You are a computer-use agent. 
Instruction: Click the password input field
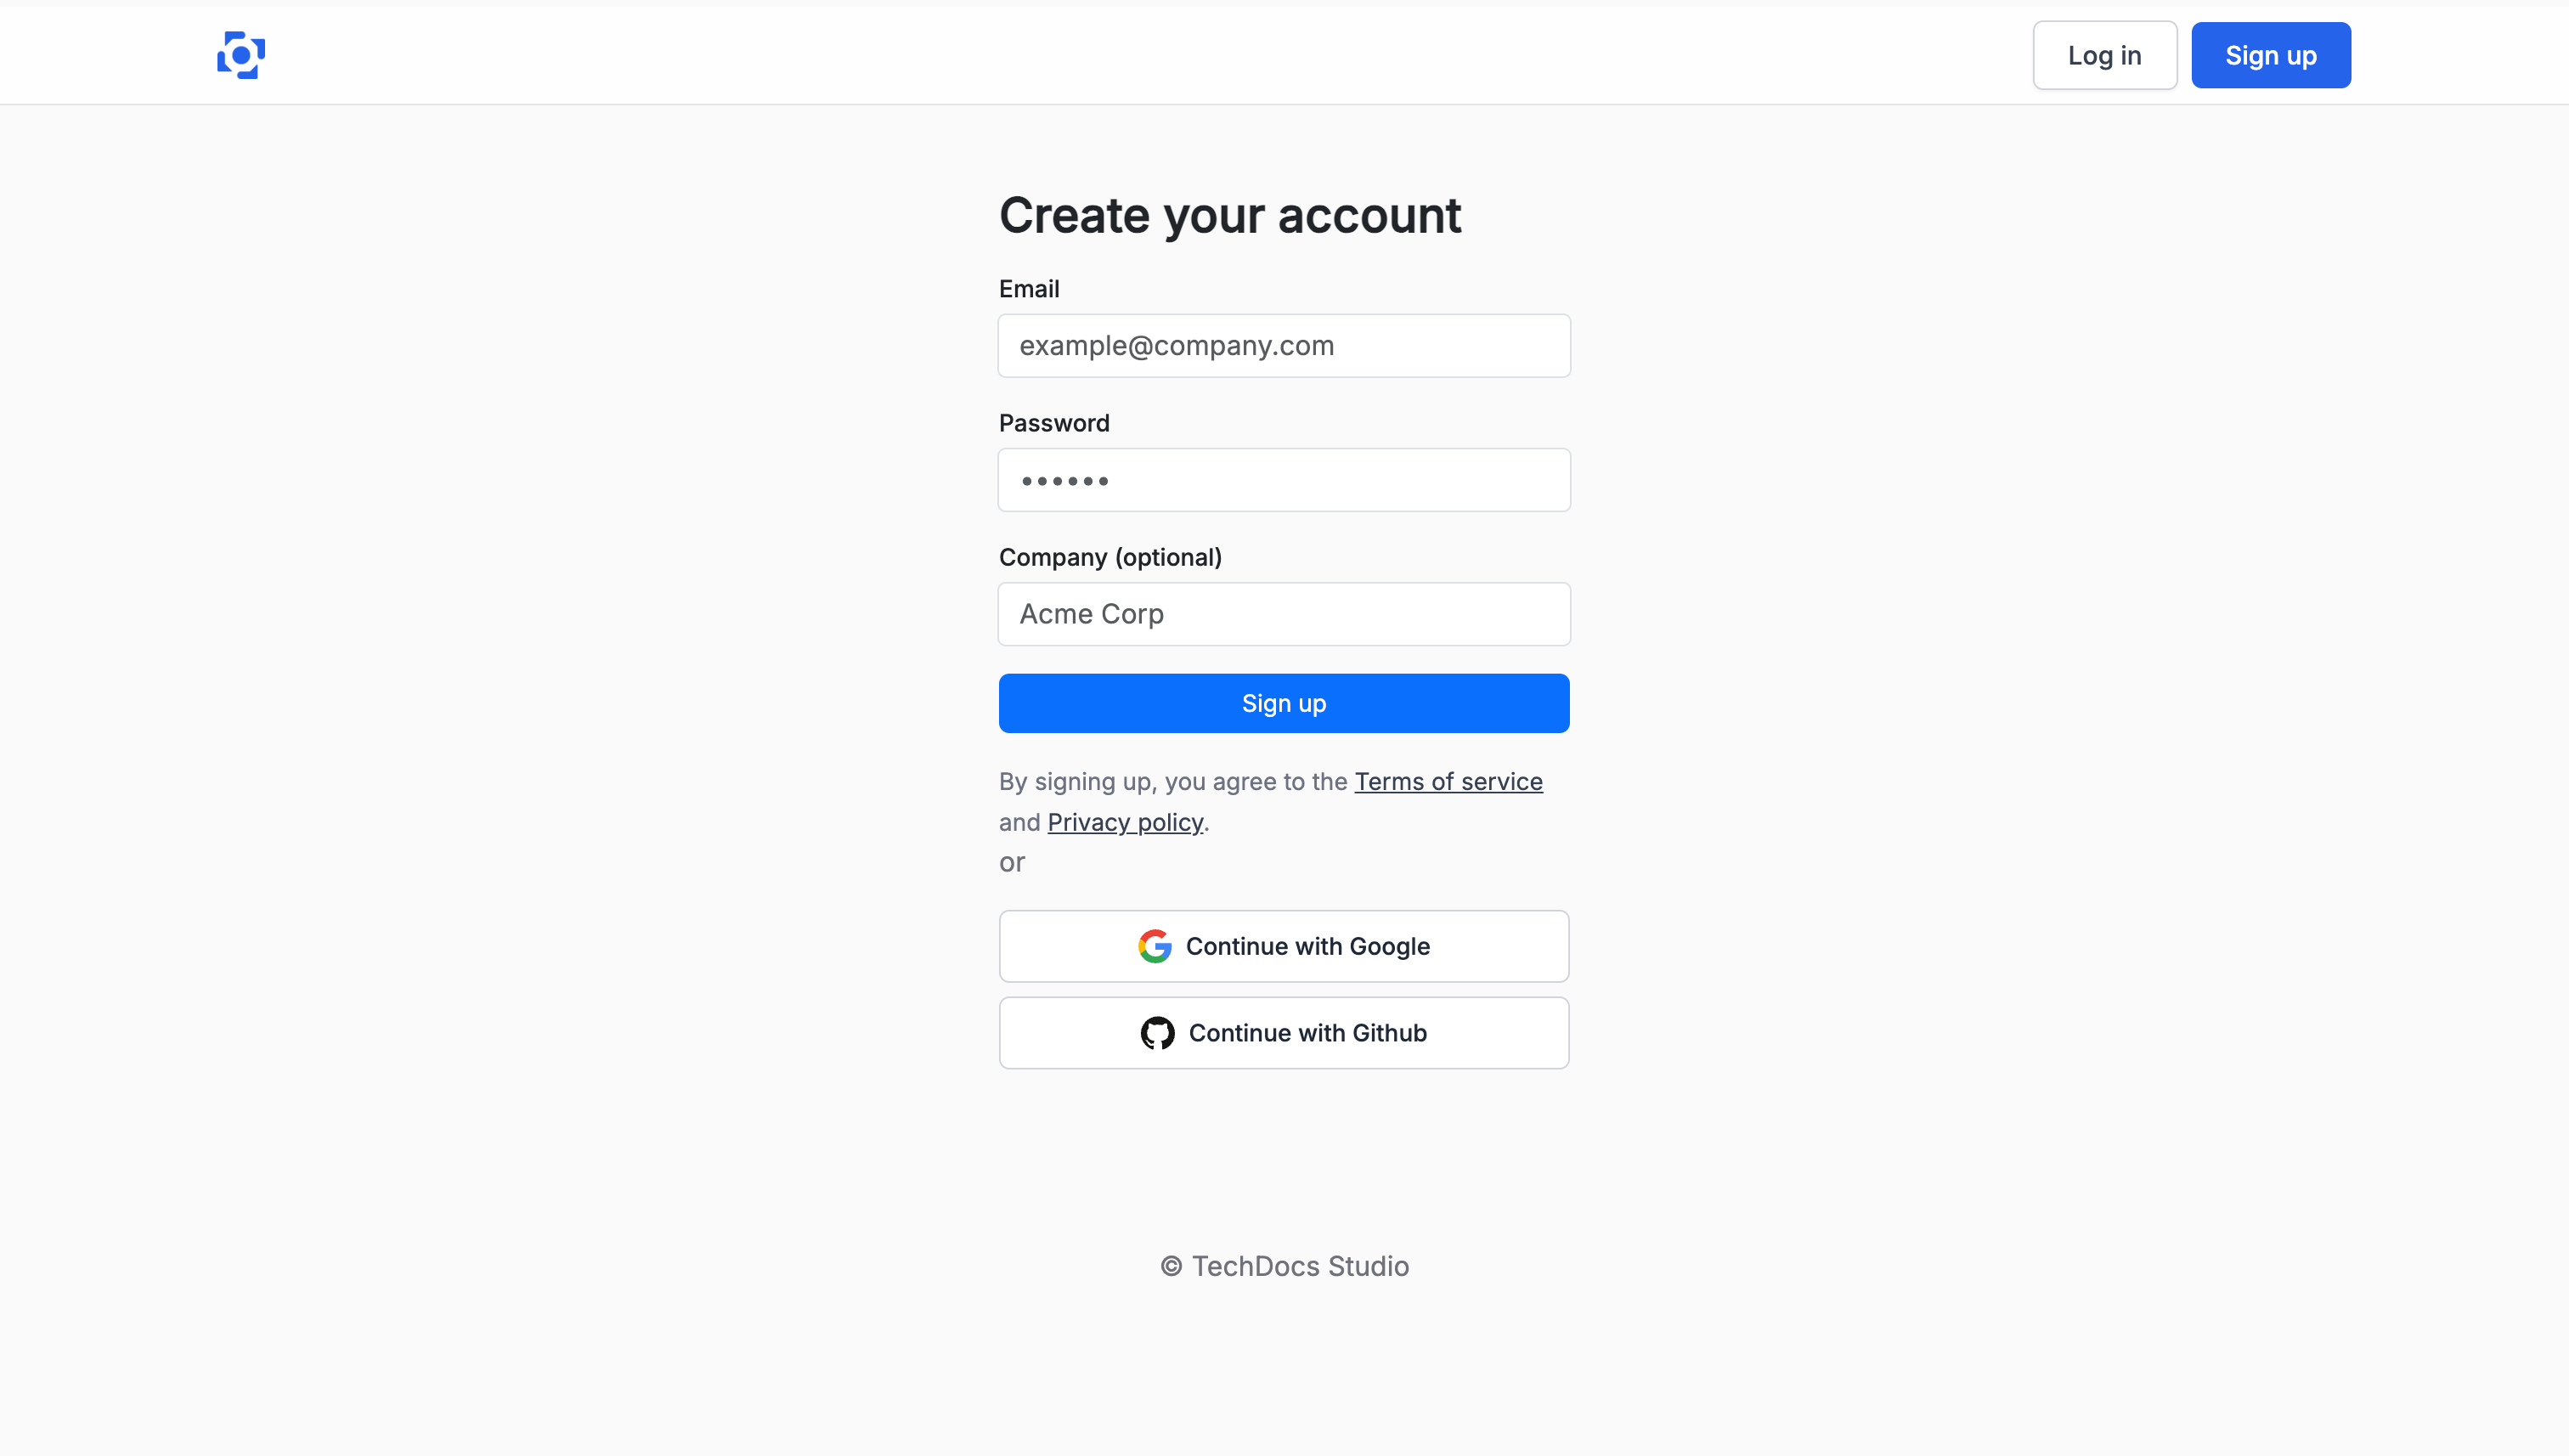pos(1284,480)
